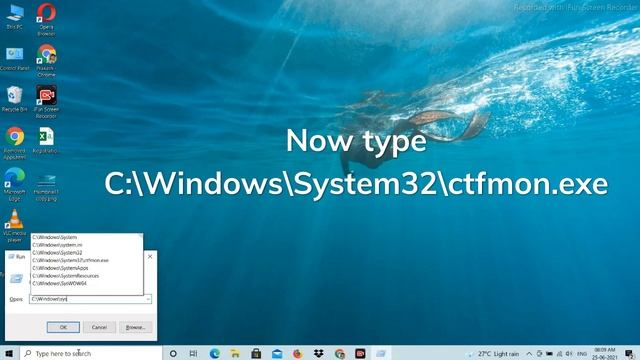This screenshot has height=360, width=640.
Task: Open Chrome from the taskbar
Action: point(340,353)
